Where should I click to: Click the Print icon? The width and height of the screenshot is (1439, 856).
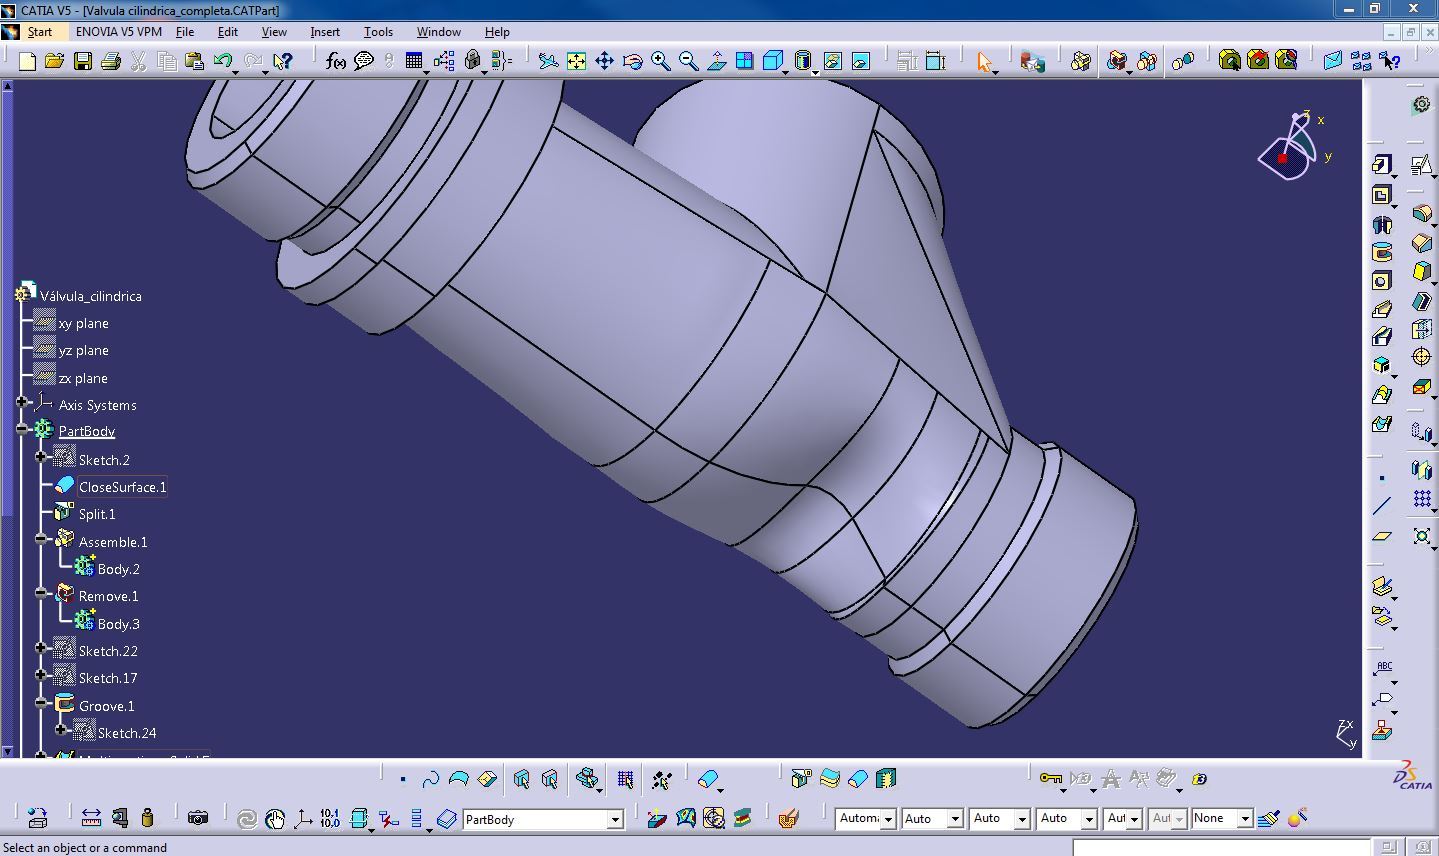[x=111, y=62]
